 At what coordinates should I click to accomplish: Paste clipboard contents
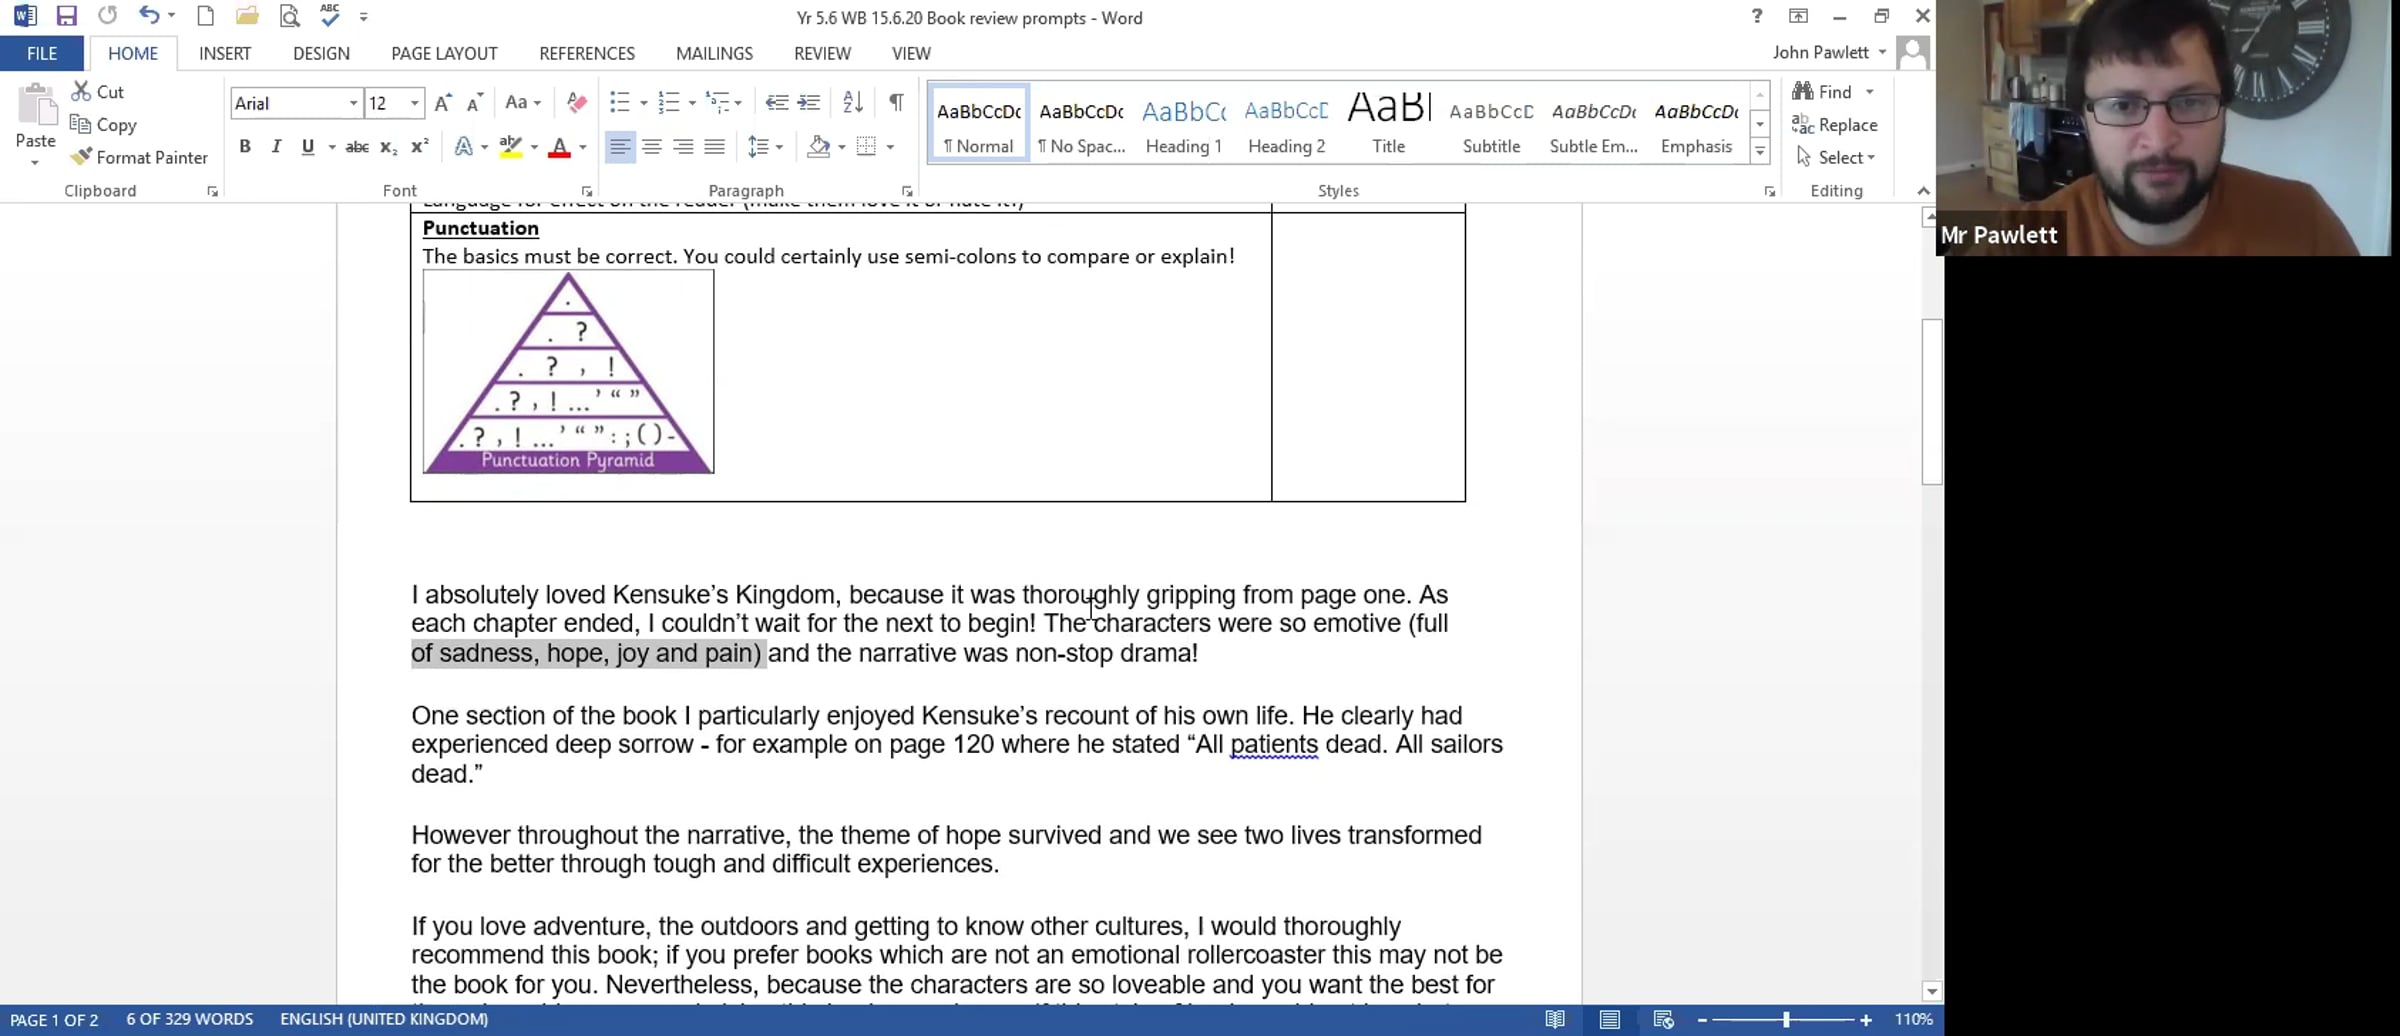click(x=36, y=124)
